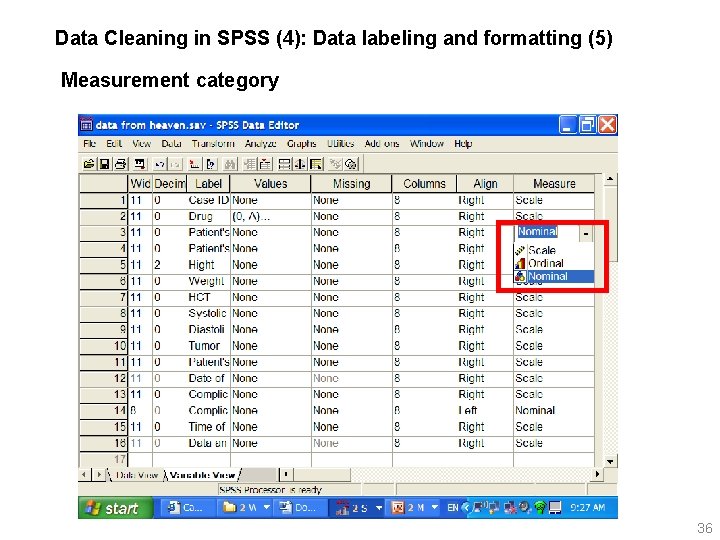This screenshot has height=540, width=720.
Task: Click the Go to Chart toolbar icon
Action: tap(194, 164)
